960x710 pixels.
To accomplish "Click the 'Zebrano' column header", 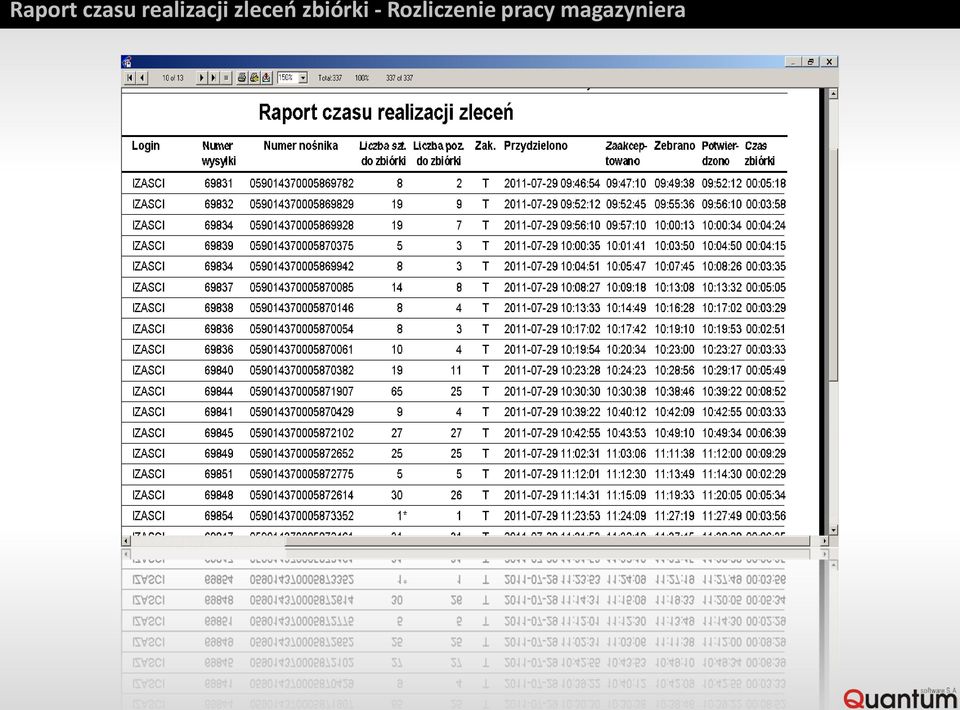I will coord(674,146).
